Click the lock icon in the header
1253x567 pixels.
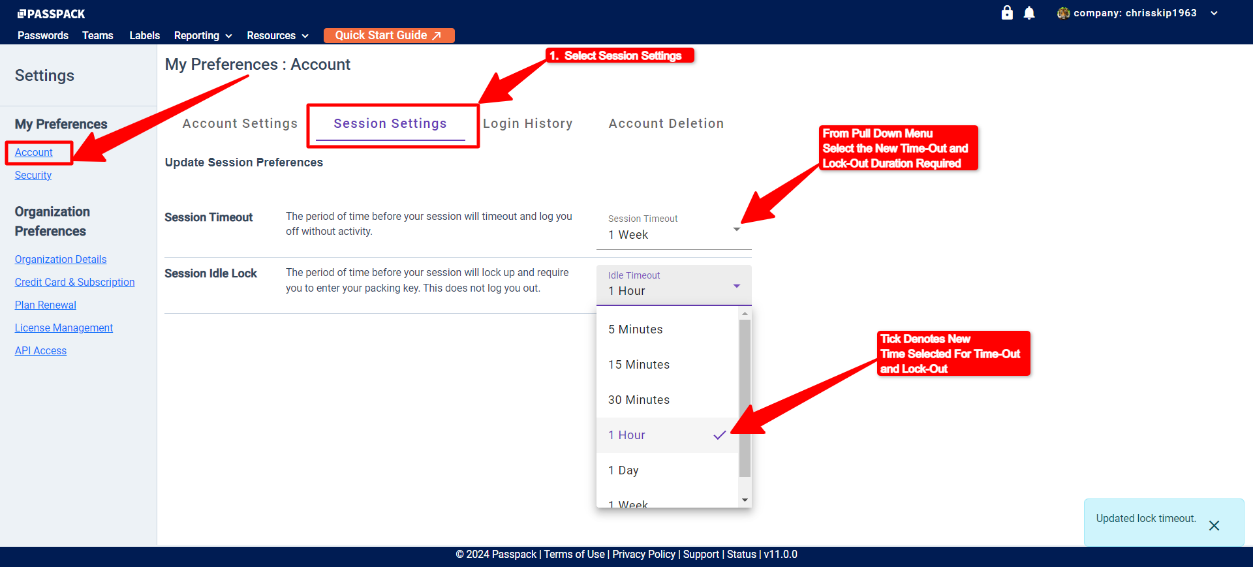coord(1007,13)
